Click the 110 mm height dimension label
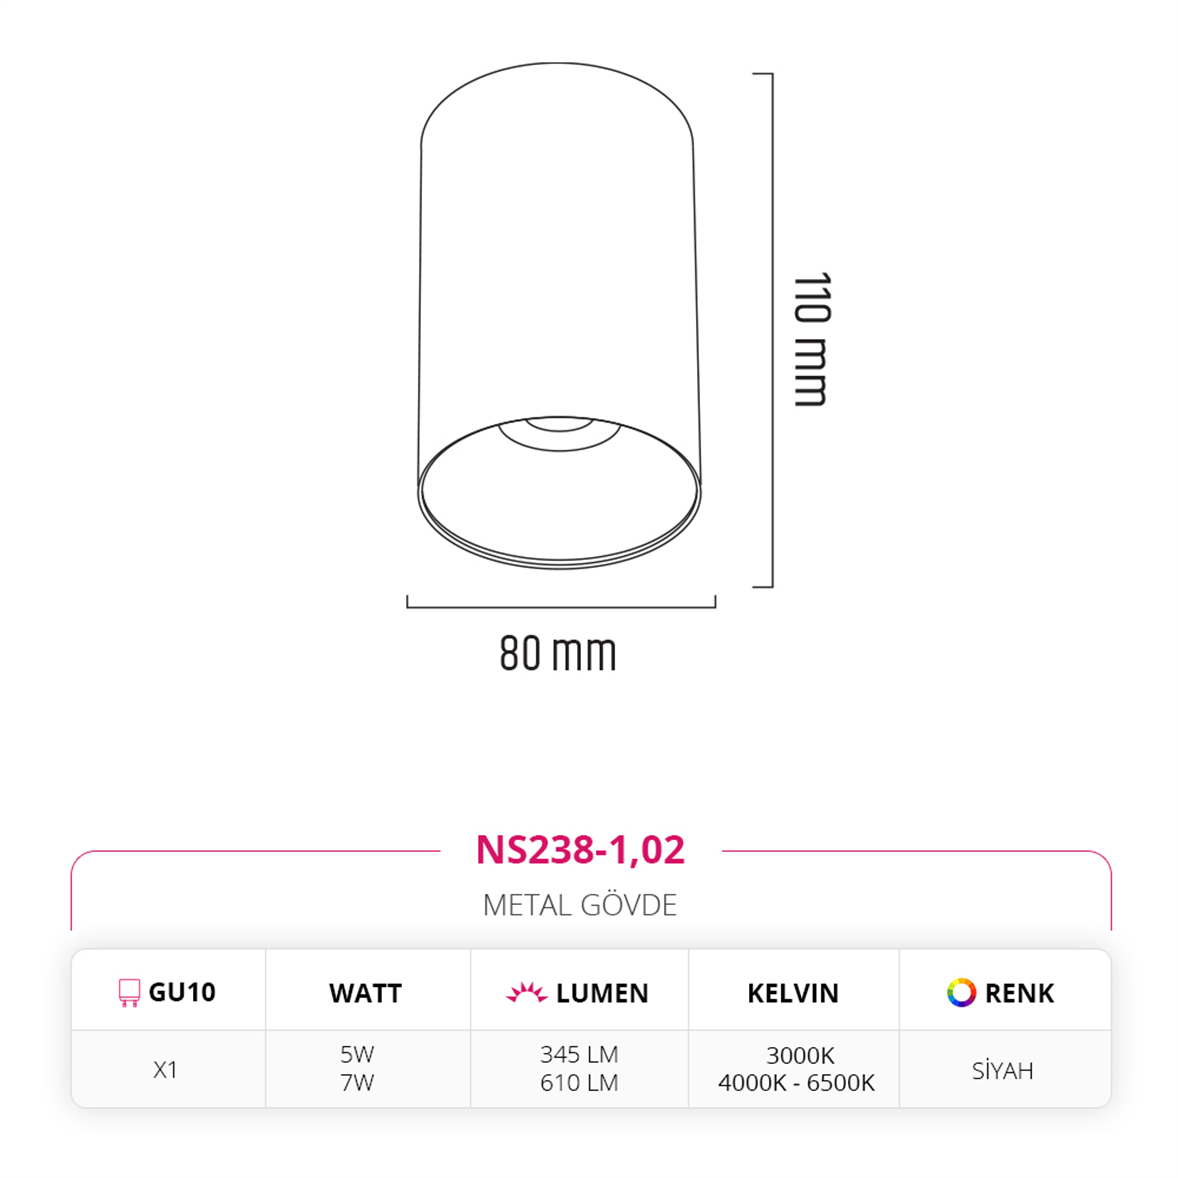Screen dimensions: 1178x1178 pos(812,340)
